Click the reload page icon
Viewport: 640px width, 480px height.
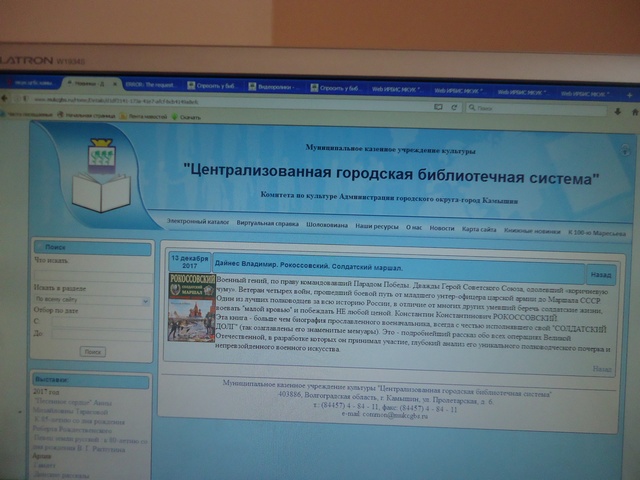(454, 107)
